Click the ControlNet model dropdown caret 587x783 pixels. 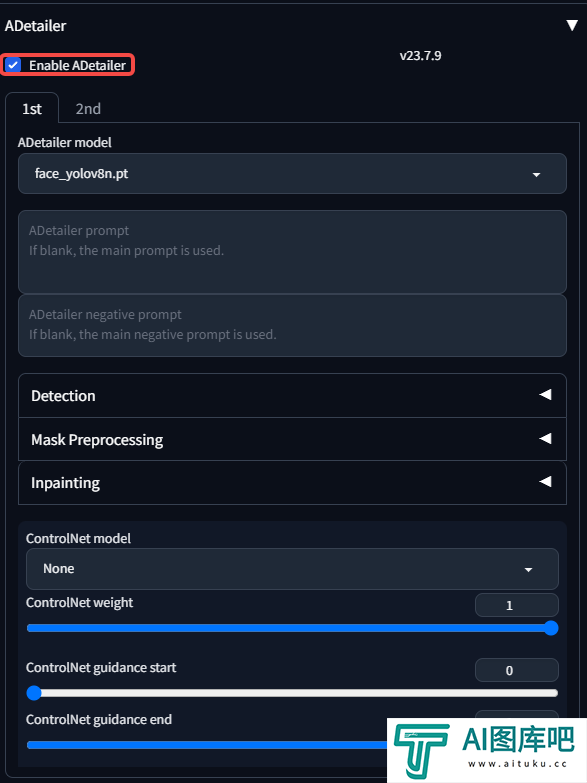pos(528,569)
